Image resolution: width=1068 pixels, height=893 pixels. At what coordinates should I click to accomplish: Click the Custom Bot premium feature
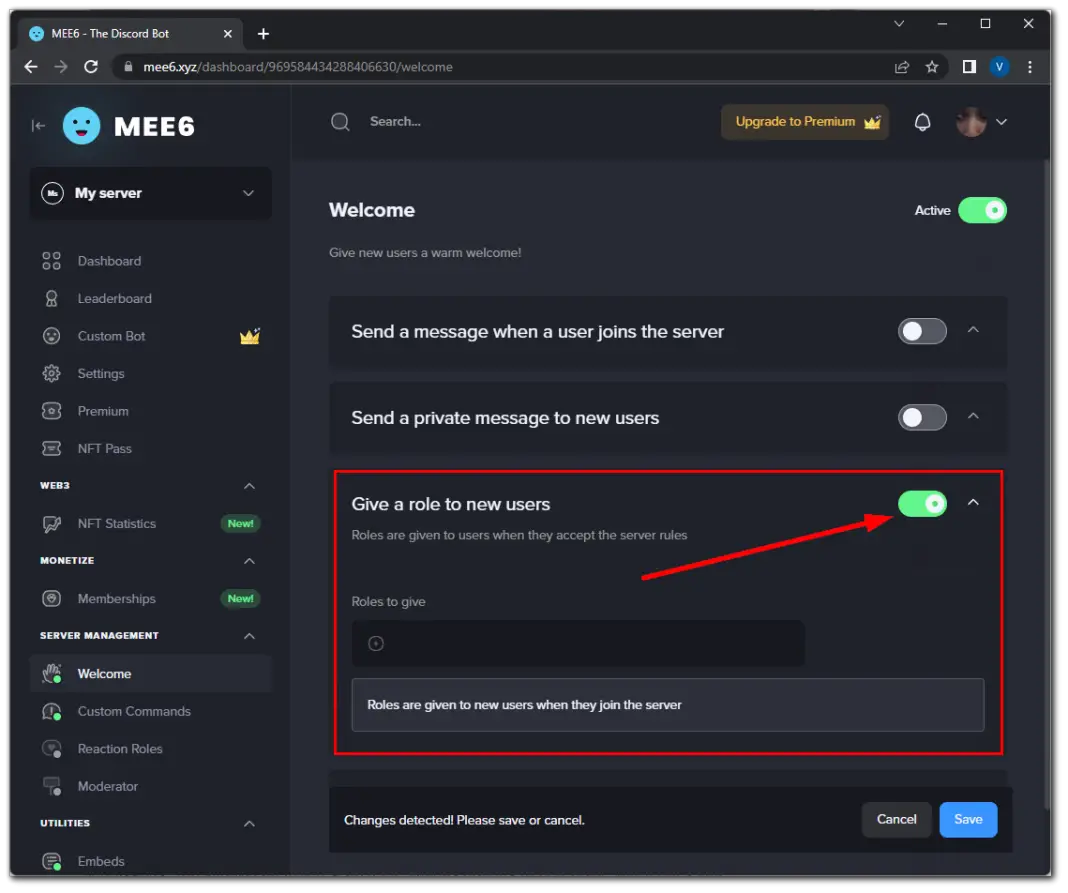111,336
